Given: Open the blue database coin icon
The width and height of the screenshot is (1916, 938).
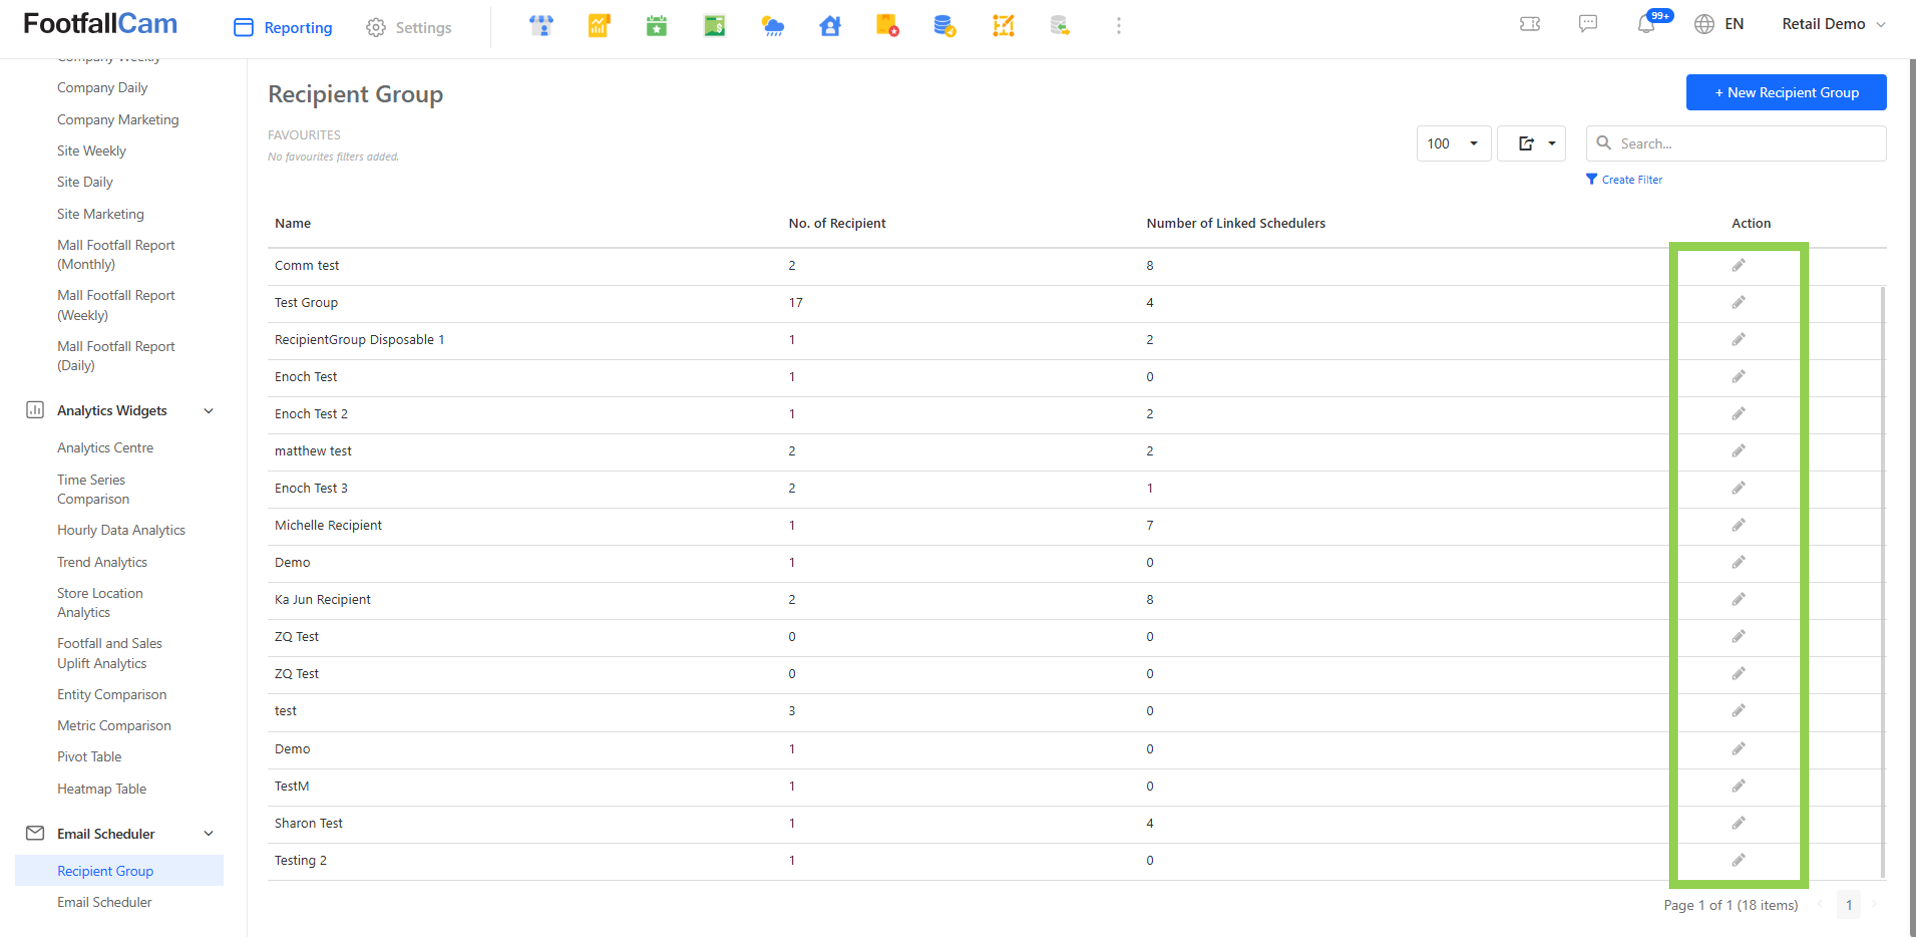Looking at the screenshot, I should point(945,26).
